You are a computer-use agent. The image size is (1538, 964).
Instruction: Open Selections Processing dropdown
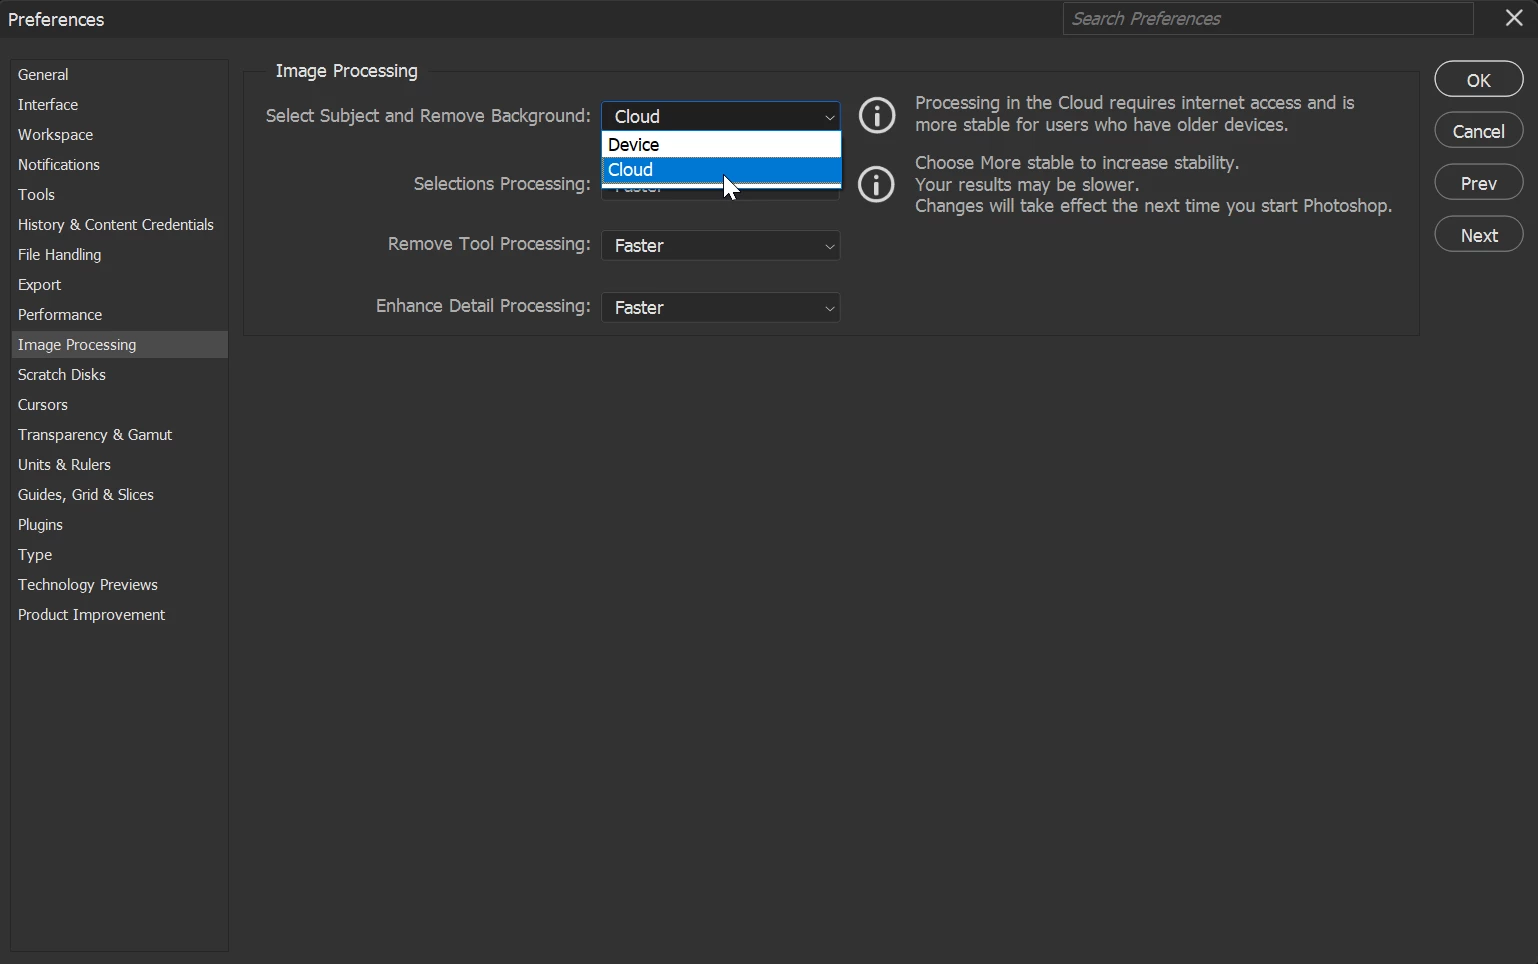point(721,194)
